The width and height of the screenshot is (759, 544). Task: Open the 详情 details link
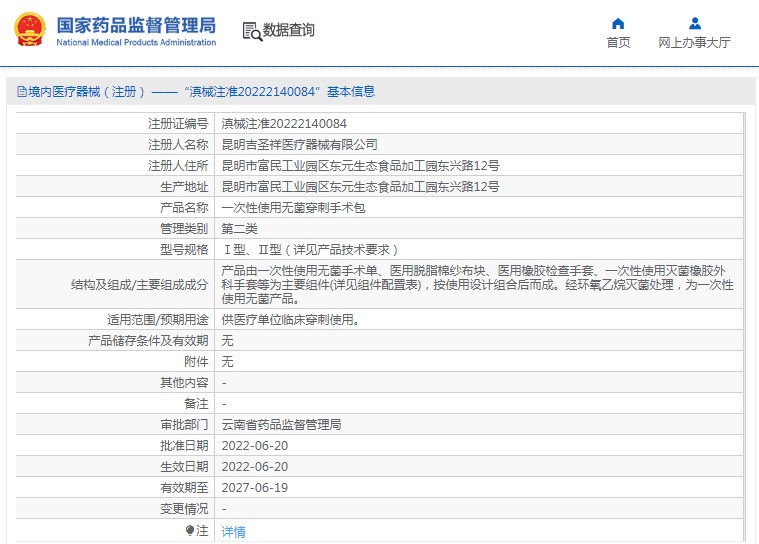click(233, 532)
